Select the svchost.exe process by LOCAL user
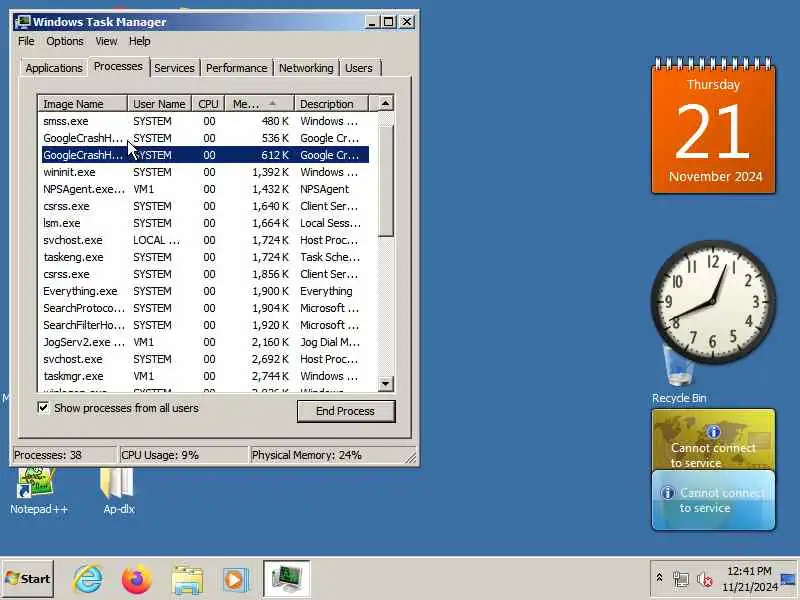Viewport: 800px width, 600px height. tap(205, 240)
